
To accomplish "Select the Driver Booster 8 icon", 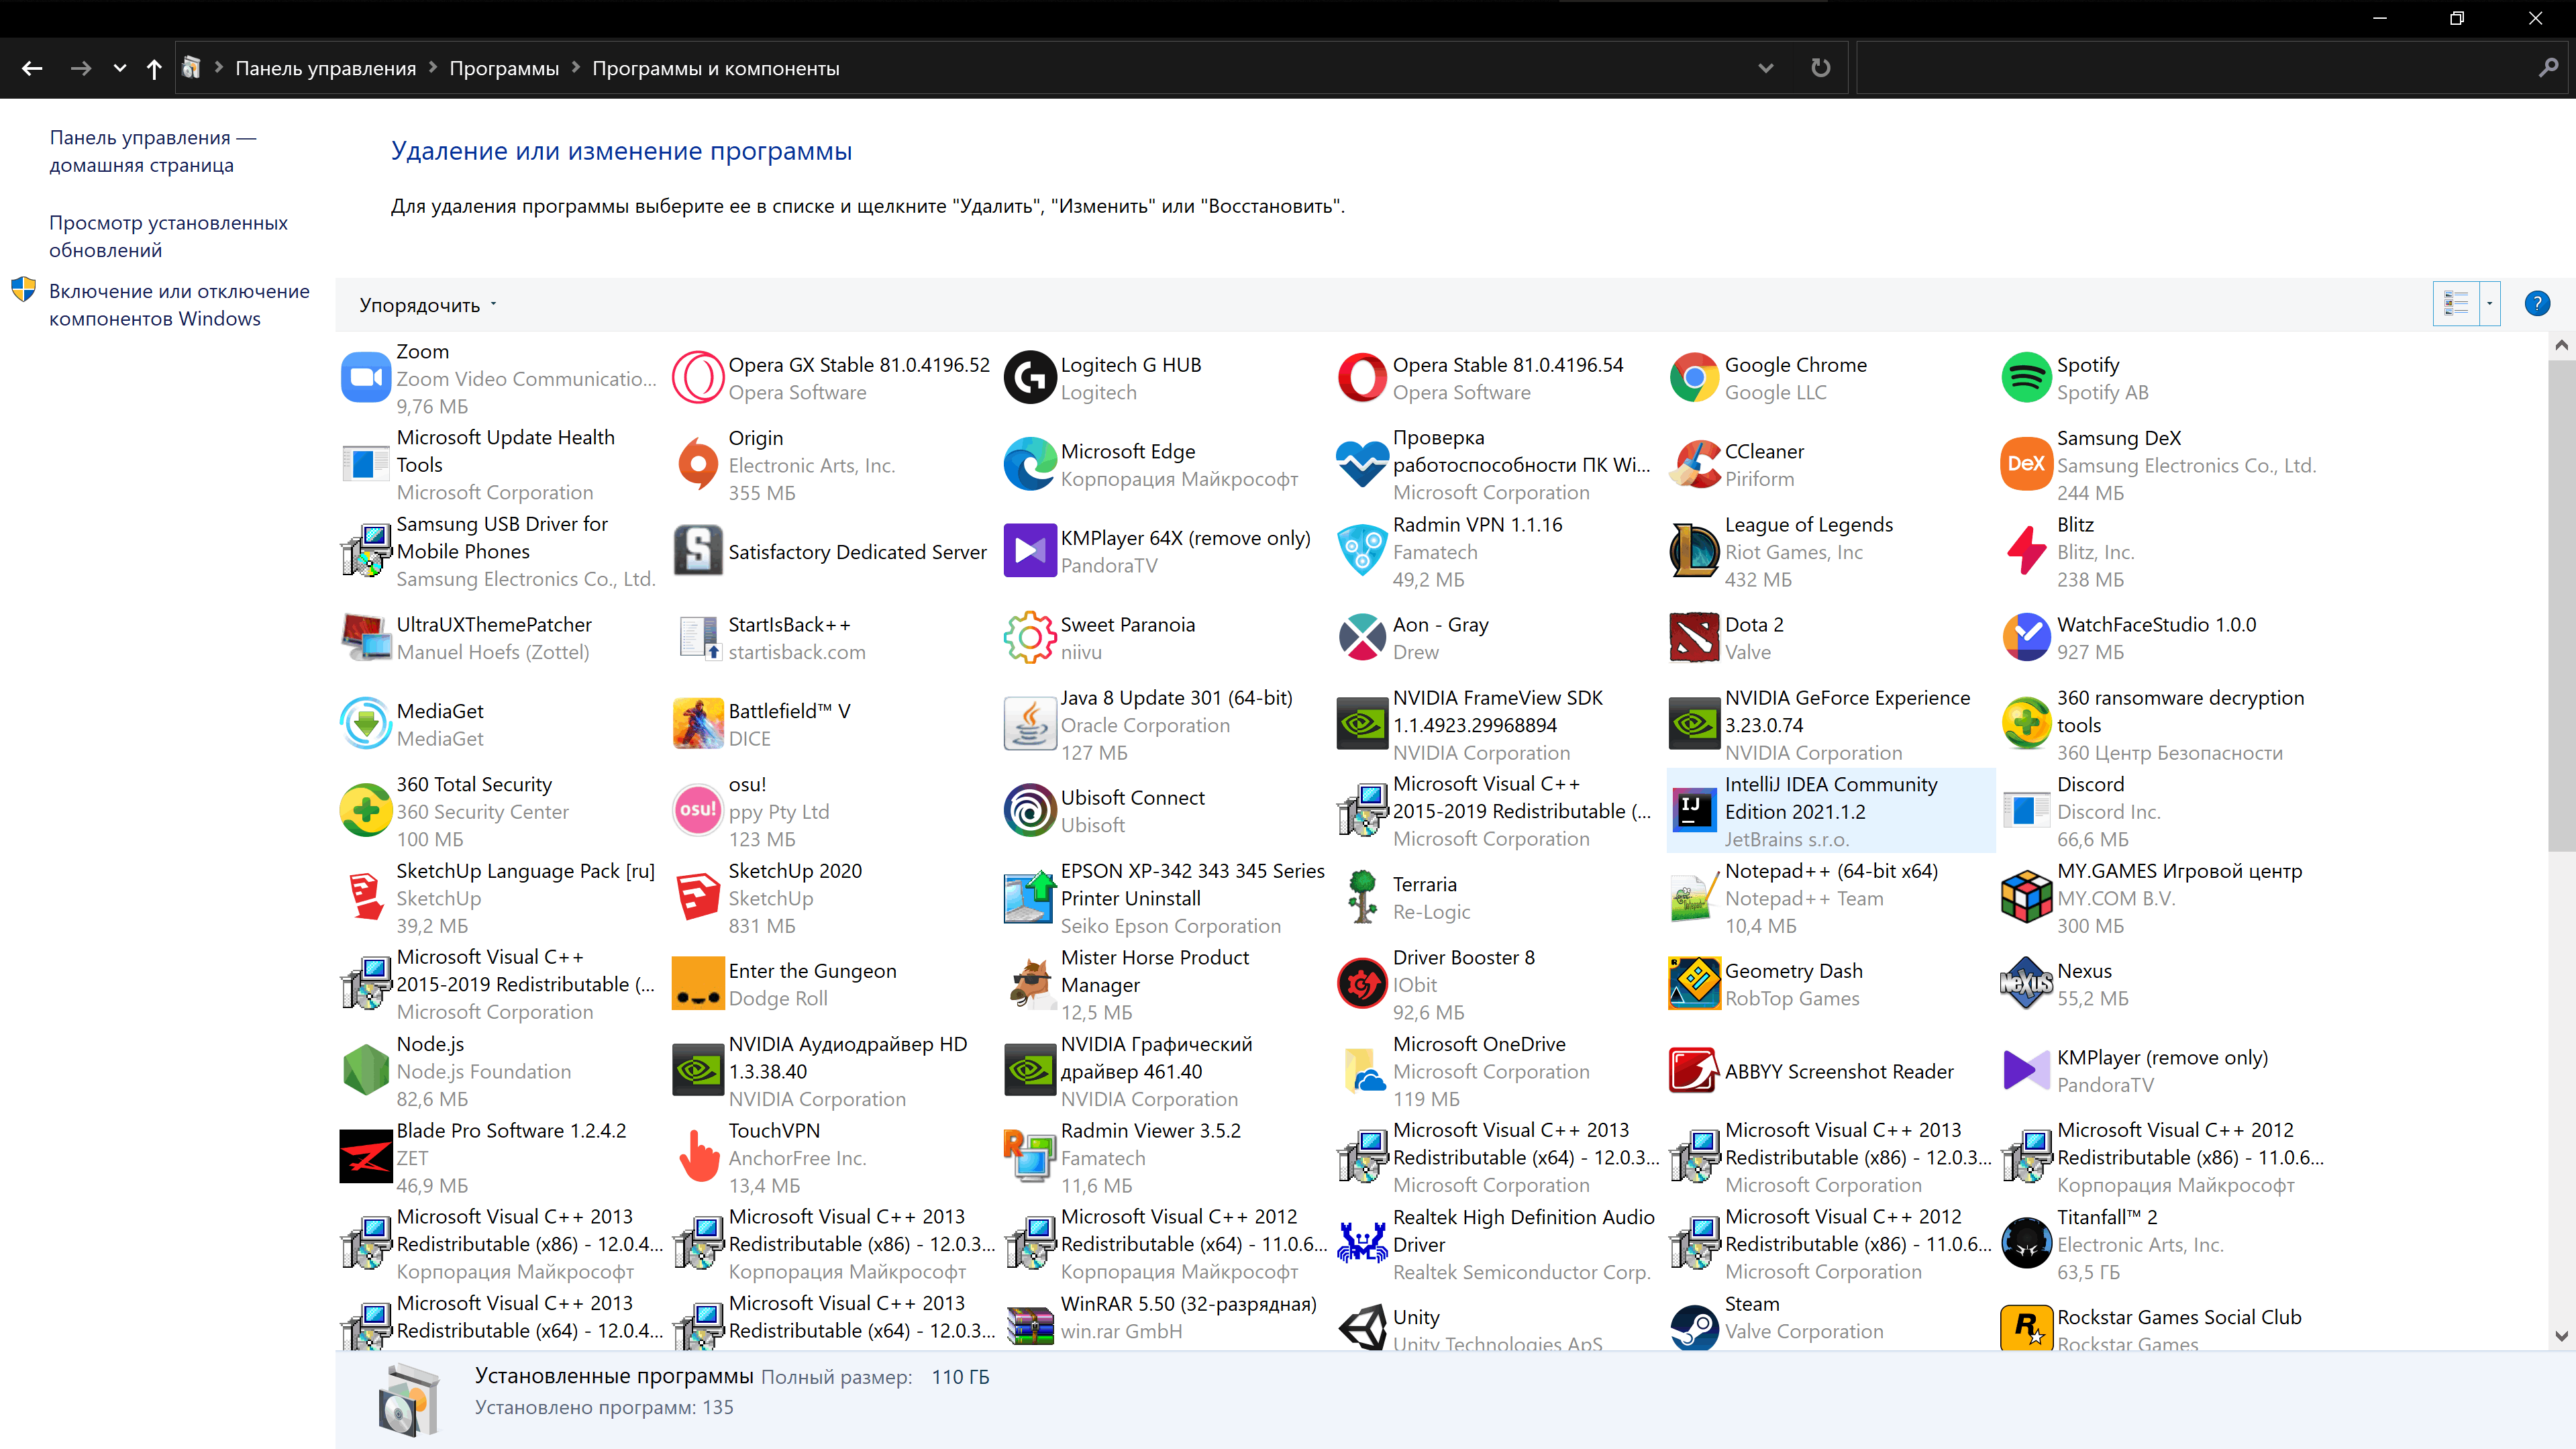I will tap(1362, 984).
